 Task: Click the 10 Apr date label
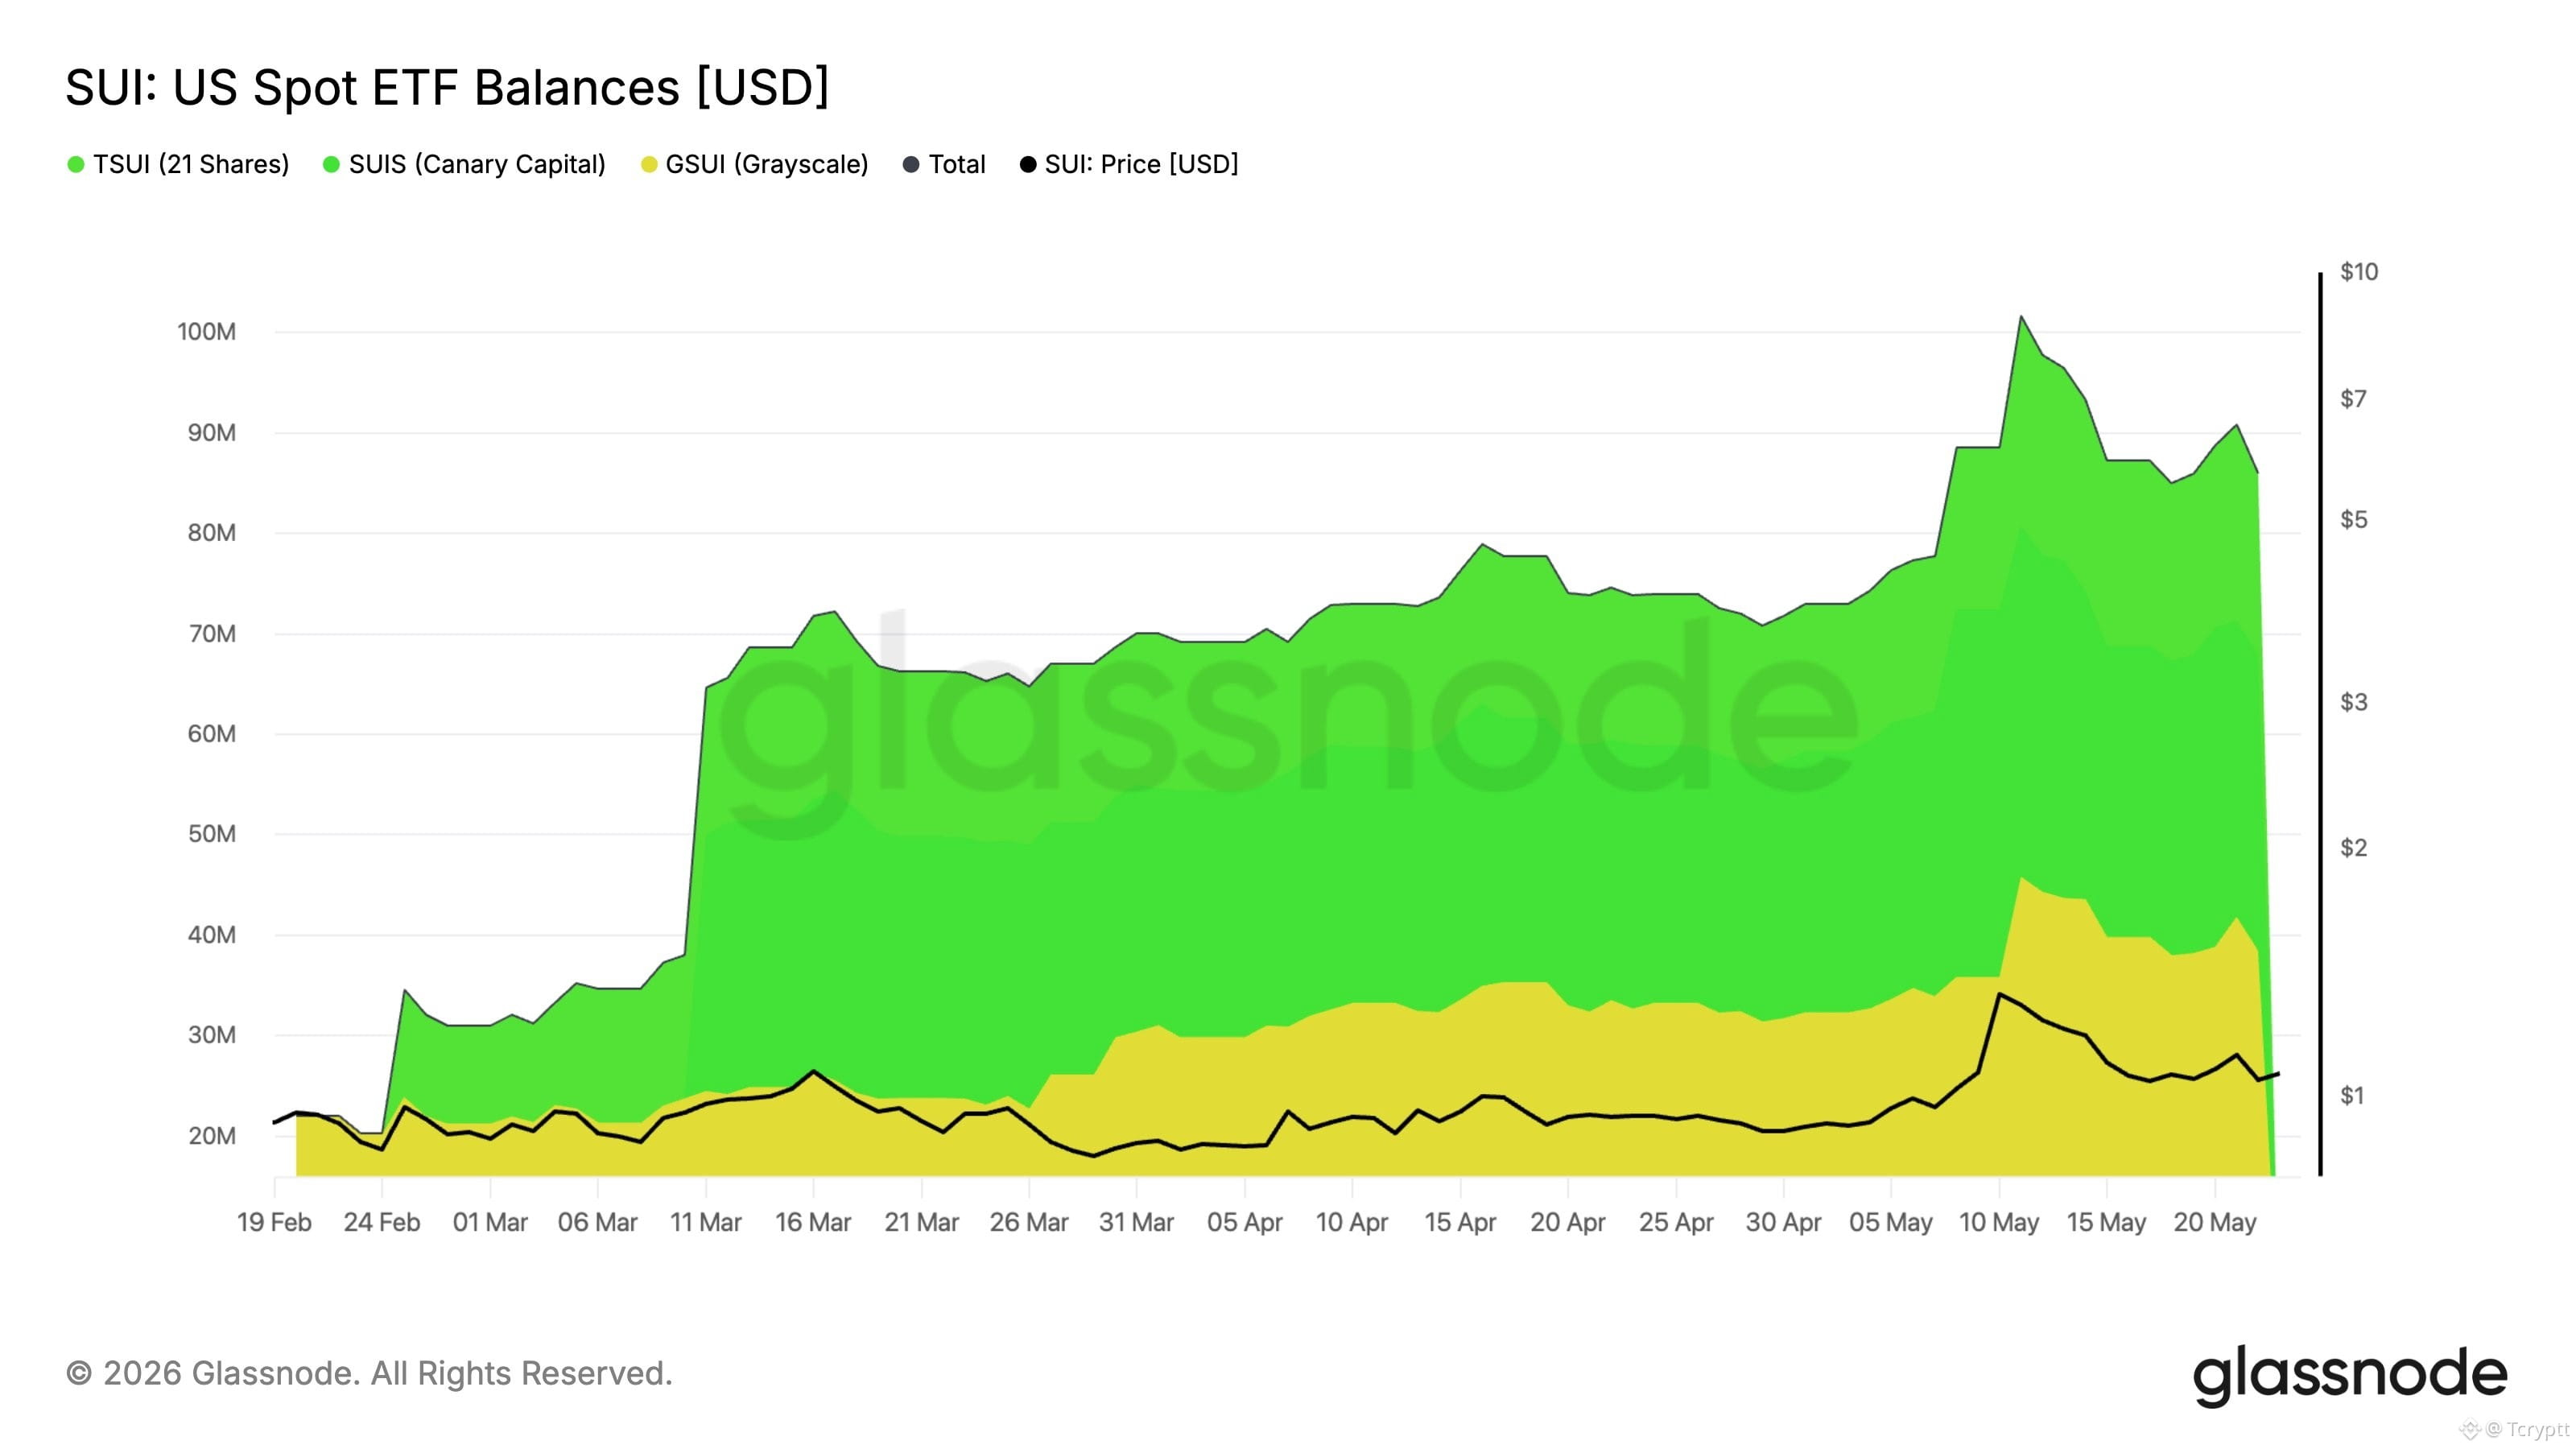click(1352, 1223)
